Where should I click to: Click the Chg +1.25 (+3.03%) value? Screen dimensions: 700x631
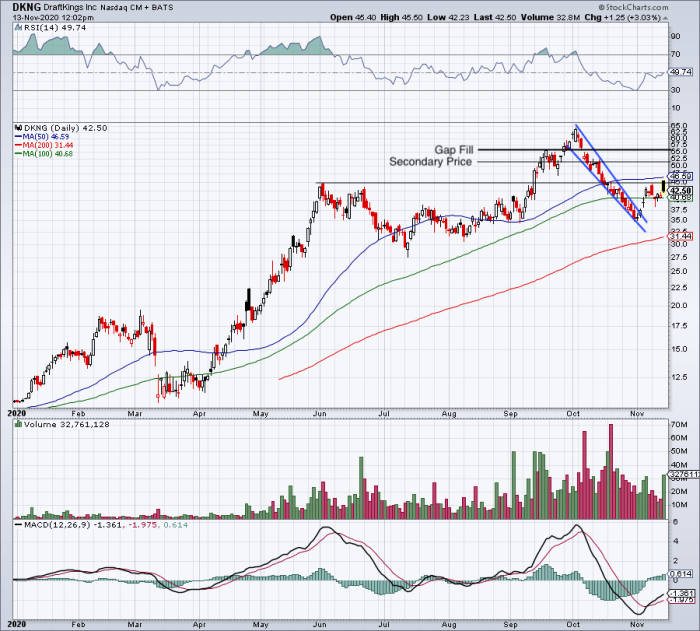click(x=622, y=17)
